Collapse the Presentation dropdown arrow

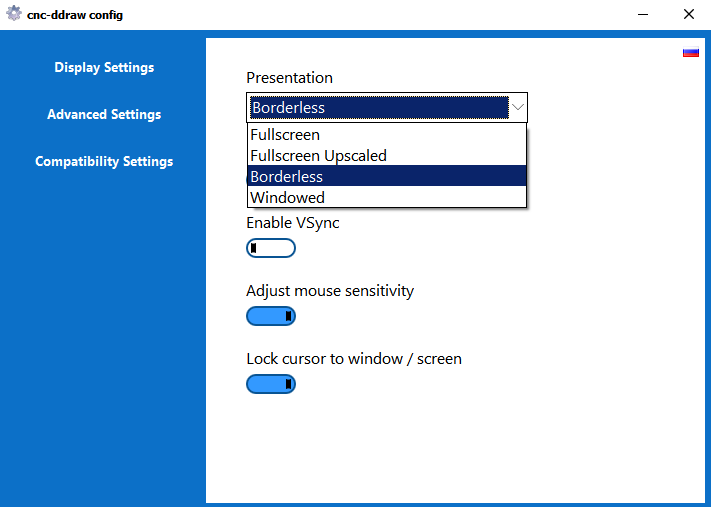pos(518,107)
